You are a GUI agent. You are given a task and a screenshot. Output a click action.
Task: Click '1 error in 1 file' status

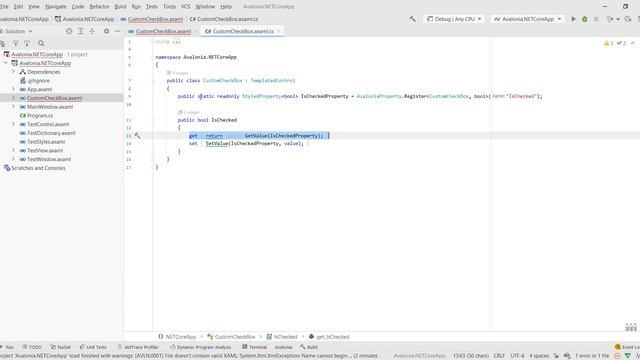click(x=592, y=356)
